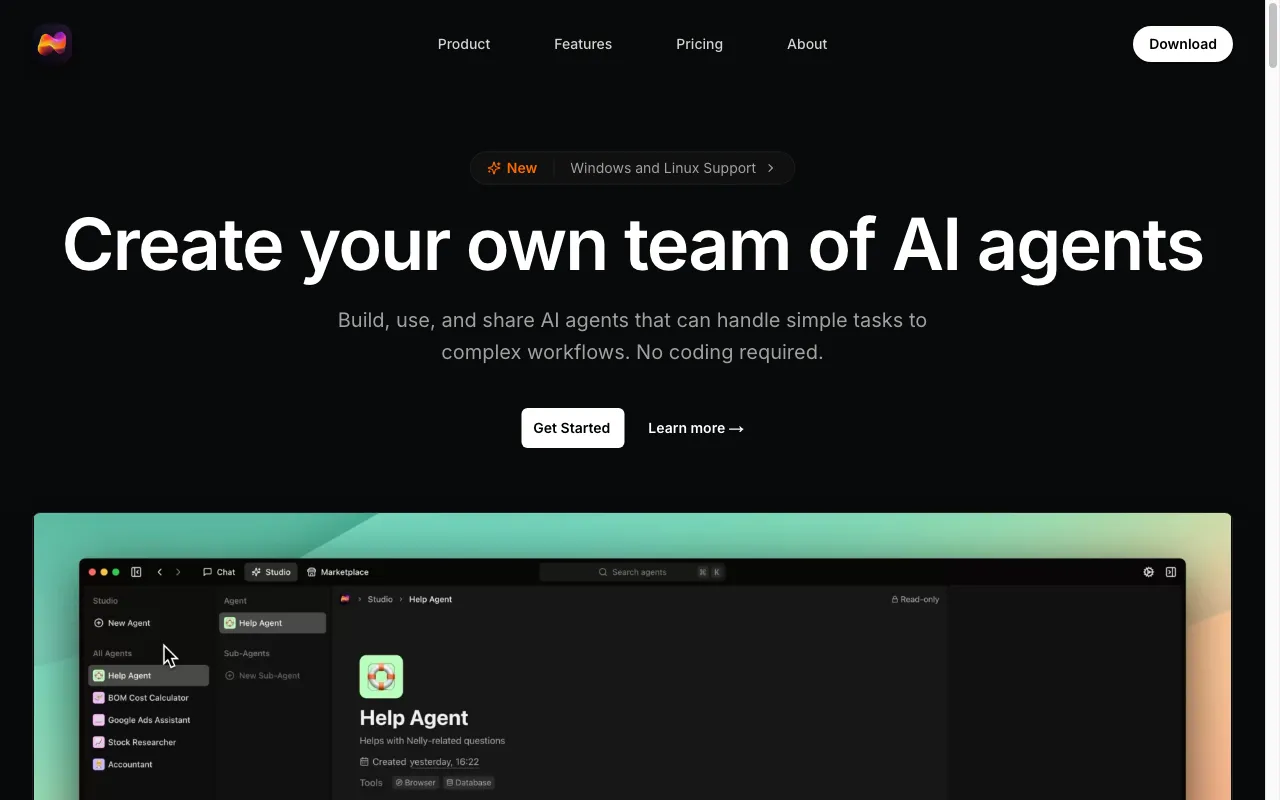Select the Studio tab

pyautogui.click(x=271, y=572)
